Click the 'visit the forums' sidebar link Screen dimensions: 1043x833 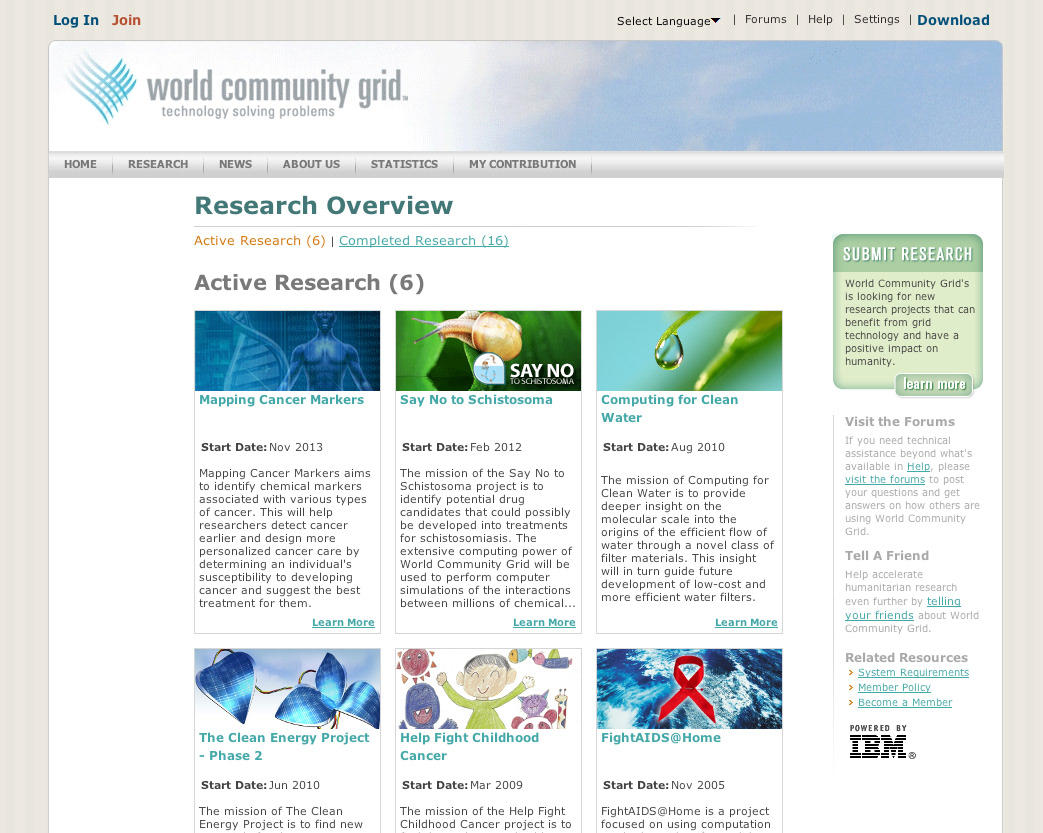(885, 480)
